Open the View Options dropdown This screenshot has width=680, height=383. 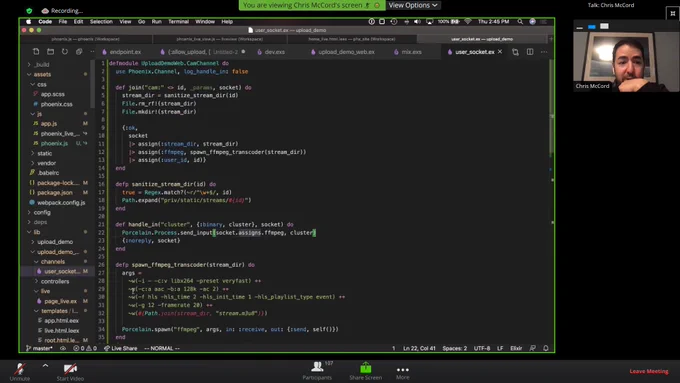click(x=412, y=5)
